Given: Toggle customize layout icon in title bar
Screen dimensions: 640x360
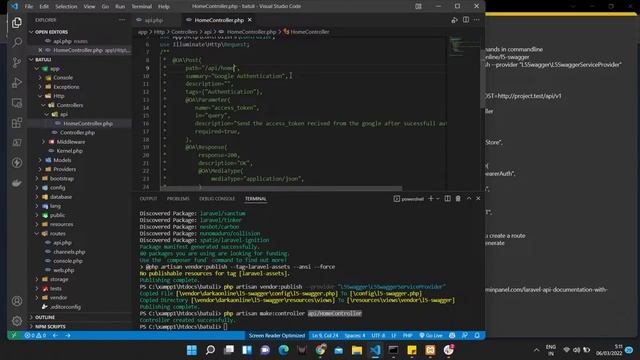Looking at the screenshot, I should tap(418, 6).
